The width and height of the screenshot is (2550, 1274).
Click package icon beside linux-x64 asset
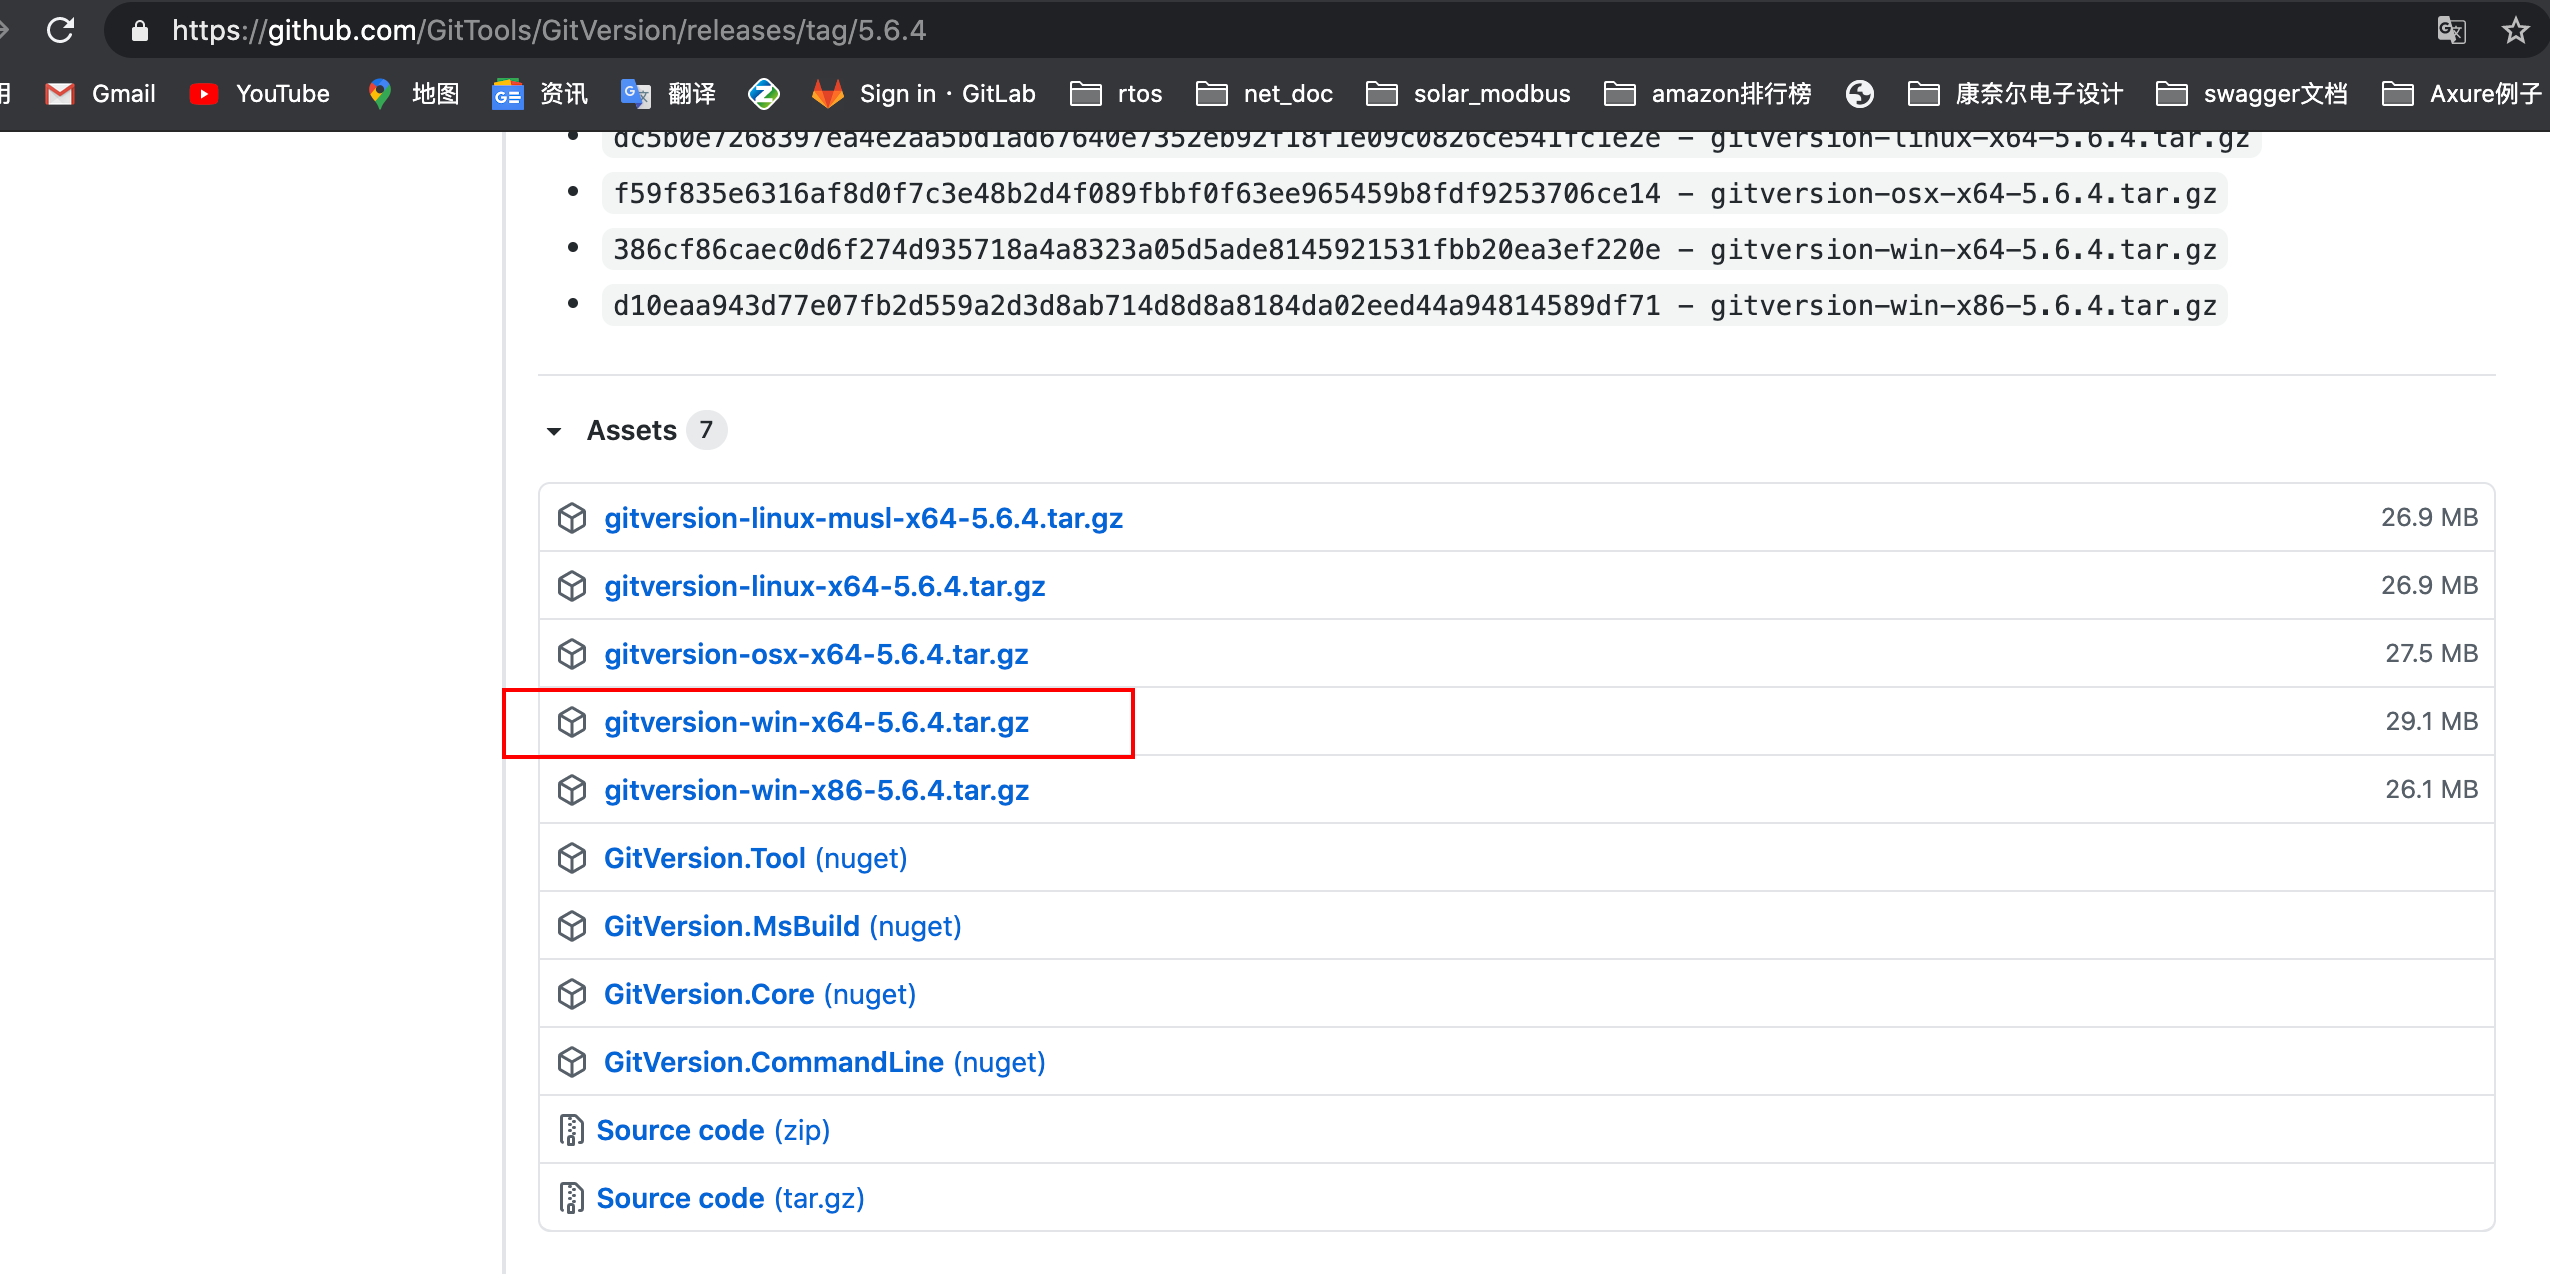click(572, 586)
